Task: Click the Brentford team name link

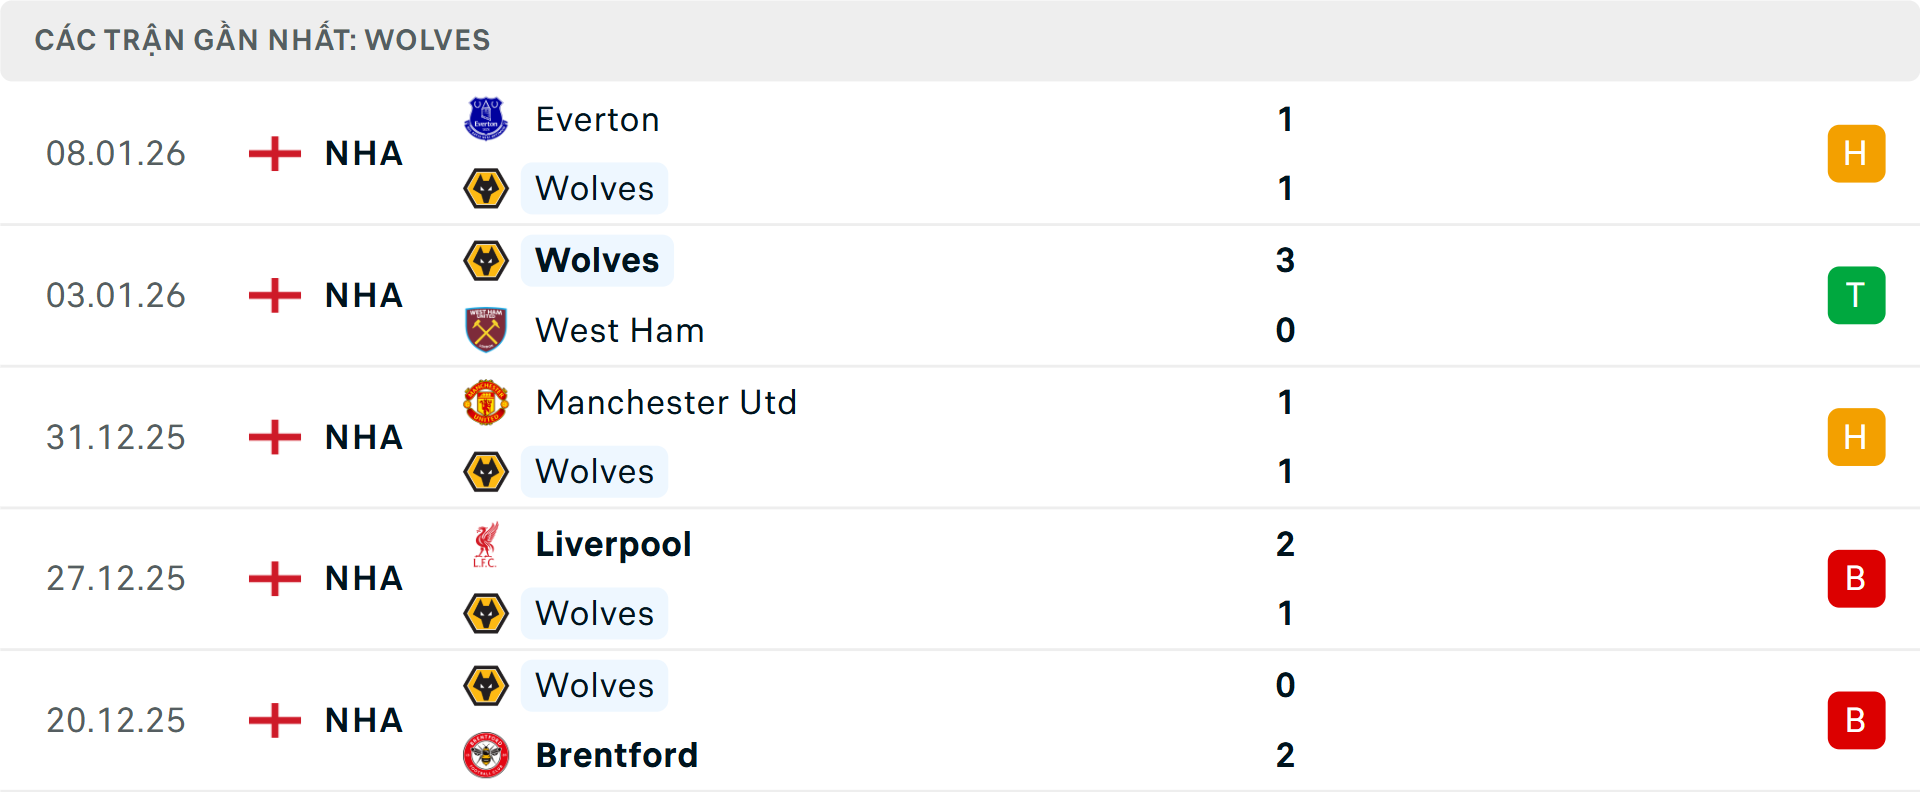Action: 617,756
